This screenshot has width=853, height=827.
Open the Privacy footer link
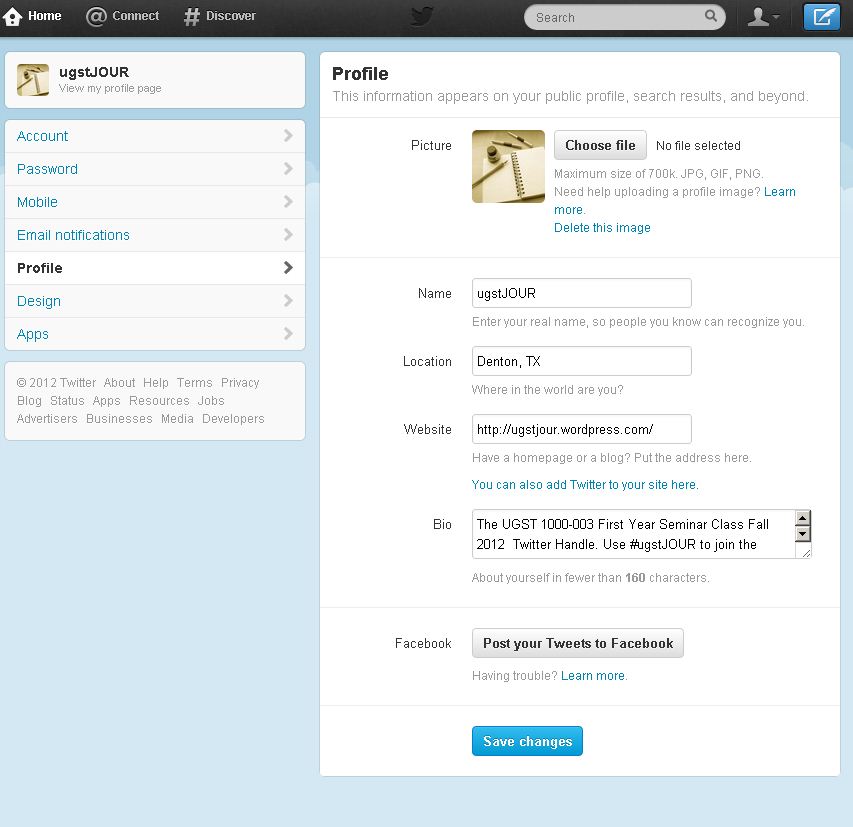pos(240,382)
